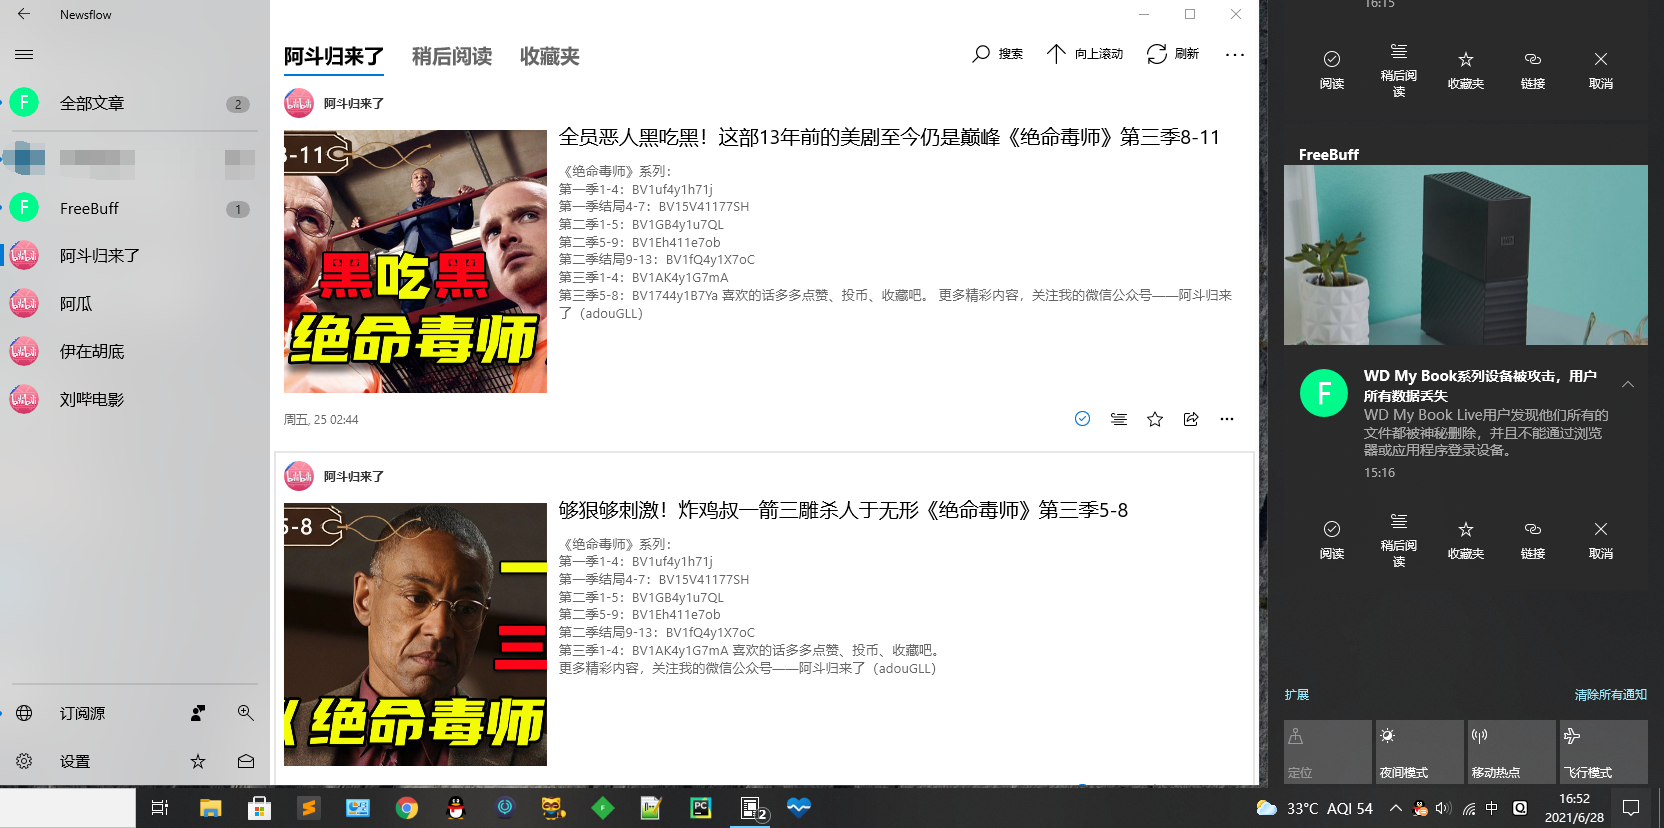1664x828 pixels.
Task: Select the 阿瓜 feed
Action: (x=134, y=304)
